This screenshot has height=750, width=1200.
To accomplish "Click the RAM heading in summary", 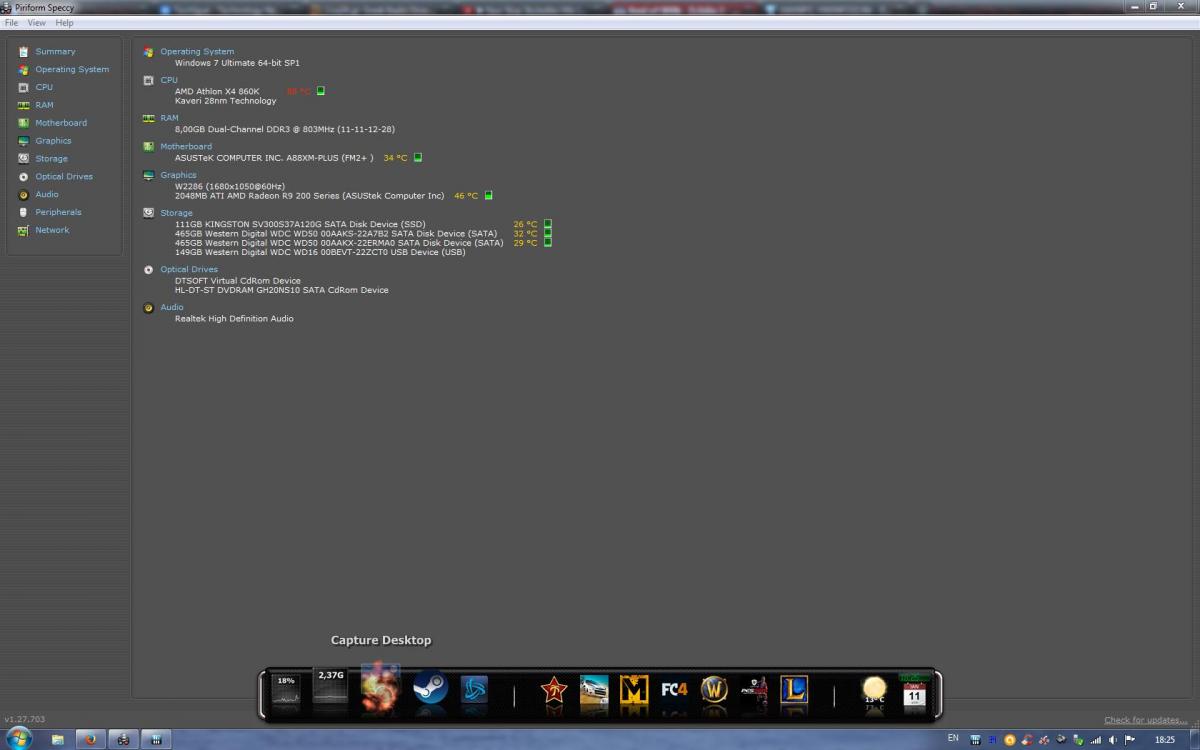I will [x=169, y=118].
